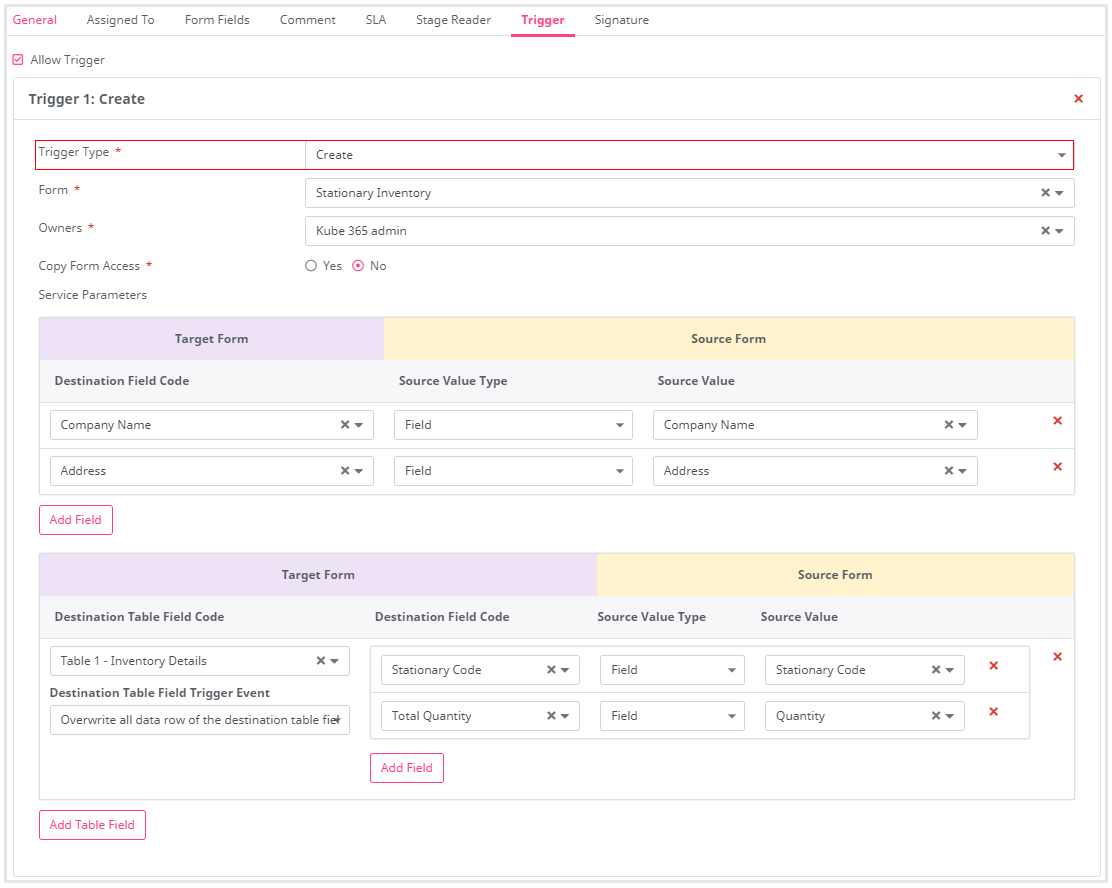This screenshot has width=1112, height=888.
Task: Switch to the Form Fields tab
Action: pyautogui.click(x=217, y=20)
